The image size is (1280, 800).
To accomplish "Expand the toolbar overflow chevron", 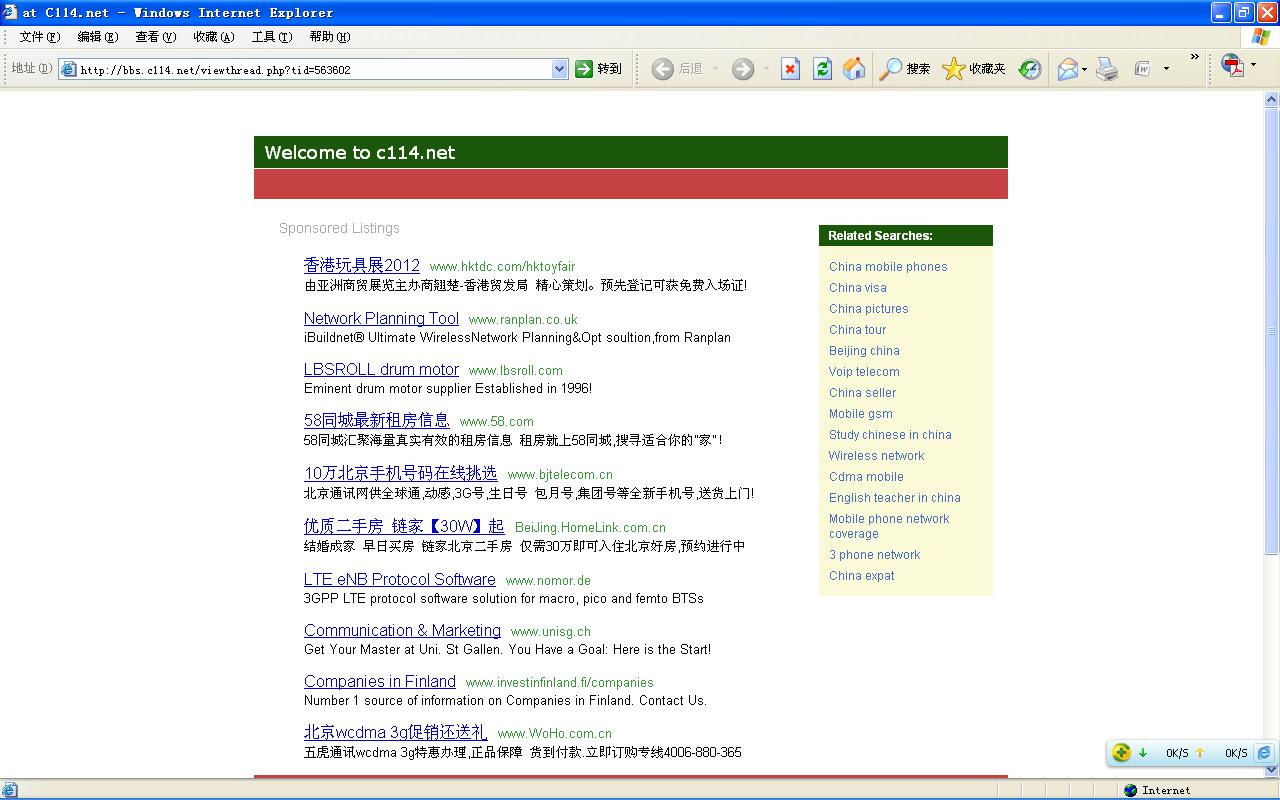I will pyautogui.click(x=1194, y=57).
